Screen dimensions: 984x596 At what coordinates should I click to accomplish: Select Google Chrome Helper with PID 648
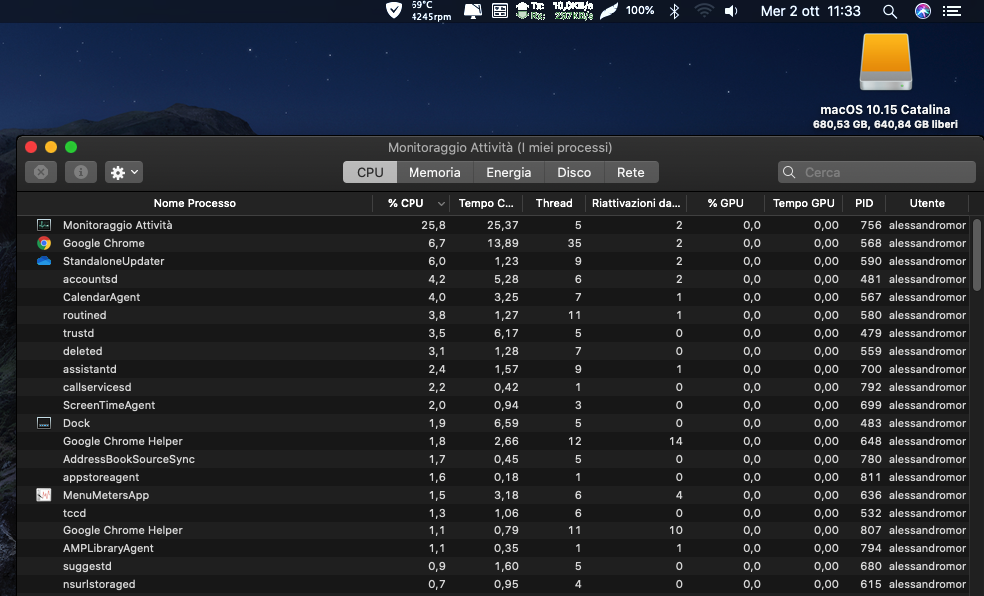pos(495,441)
